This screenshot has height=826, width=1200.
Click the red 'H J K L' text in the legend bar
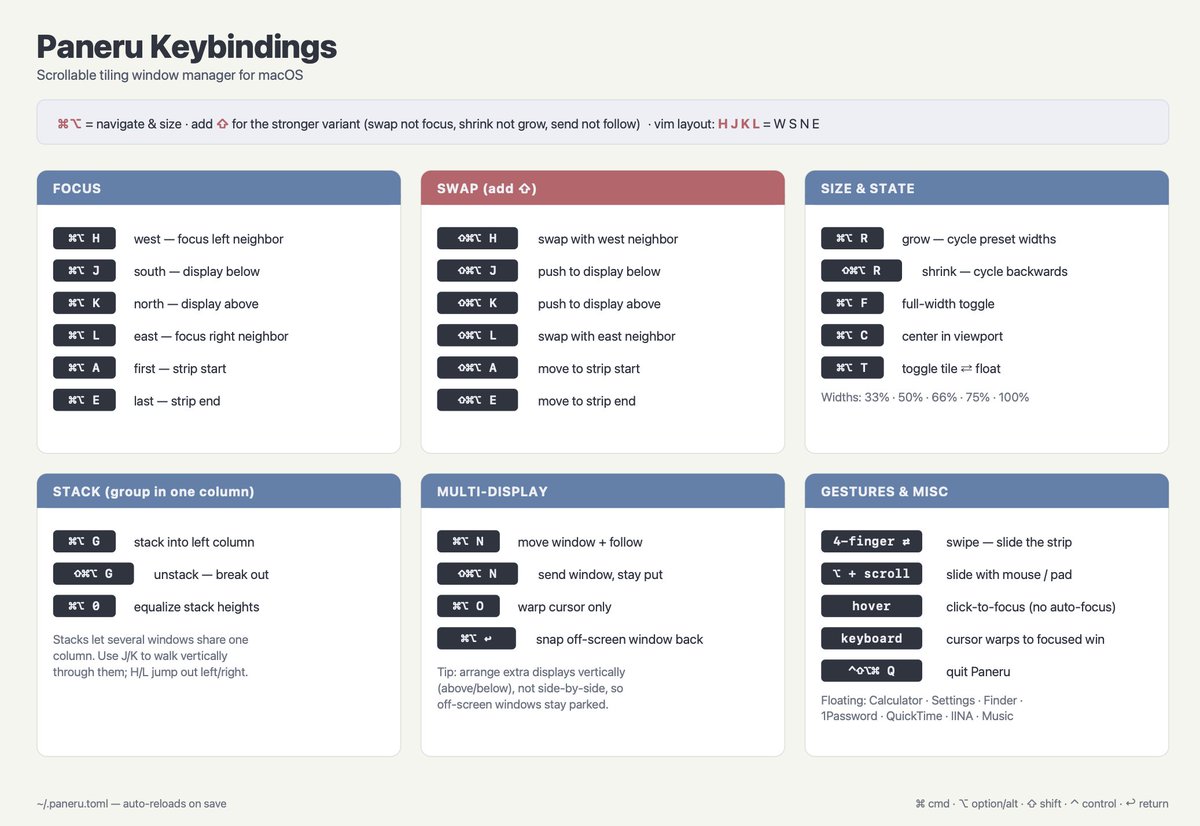[x=739, y=124]
